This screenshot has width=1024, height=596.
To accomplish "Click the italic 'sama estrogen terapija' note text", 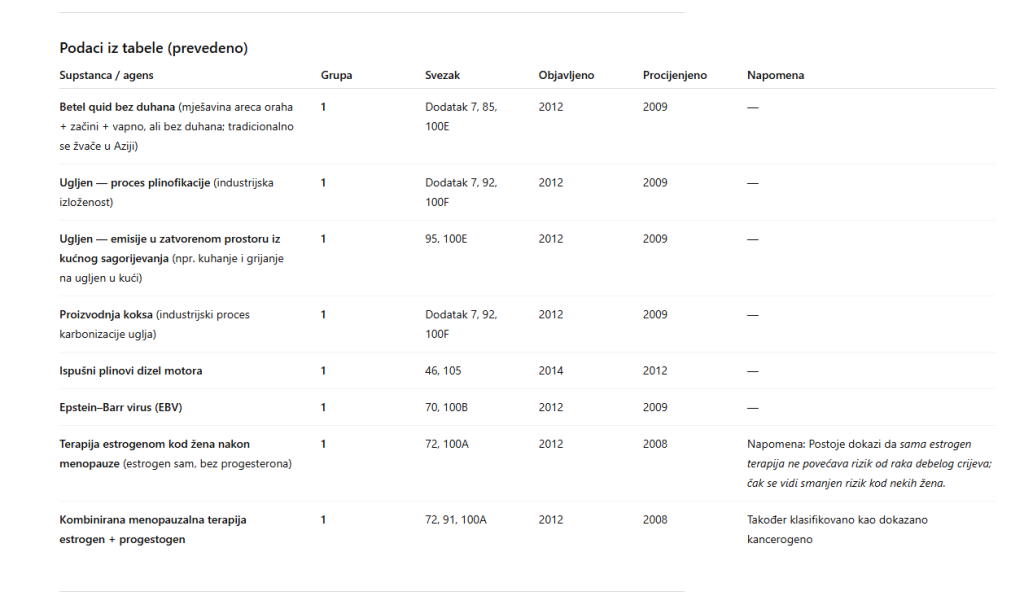I will [933, 444].
